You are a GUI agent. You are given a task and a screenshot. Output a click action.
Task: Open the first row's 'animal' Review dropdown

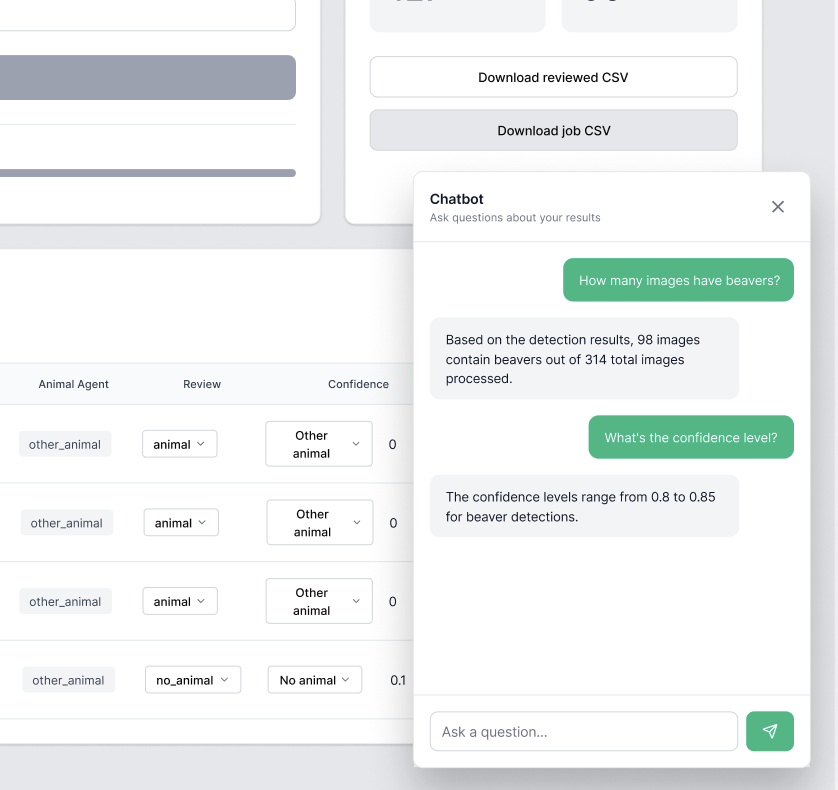coord(179,444)
